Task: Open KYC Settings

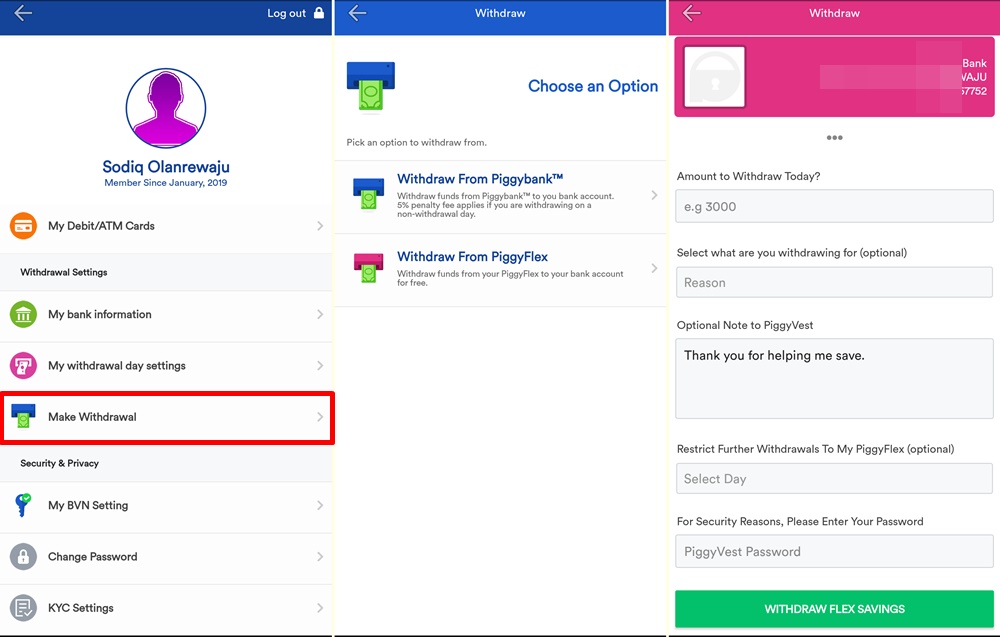Action: pyautogui.click(x=166, y=608)
